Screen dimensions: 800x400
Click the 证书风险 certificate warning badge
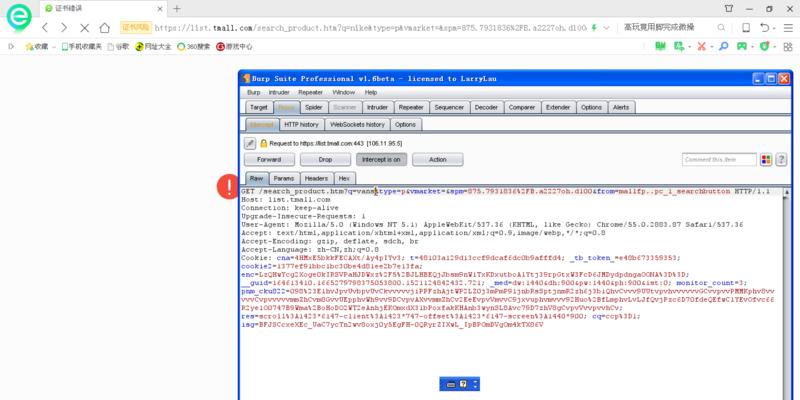pos(136,28)
